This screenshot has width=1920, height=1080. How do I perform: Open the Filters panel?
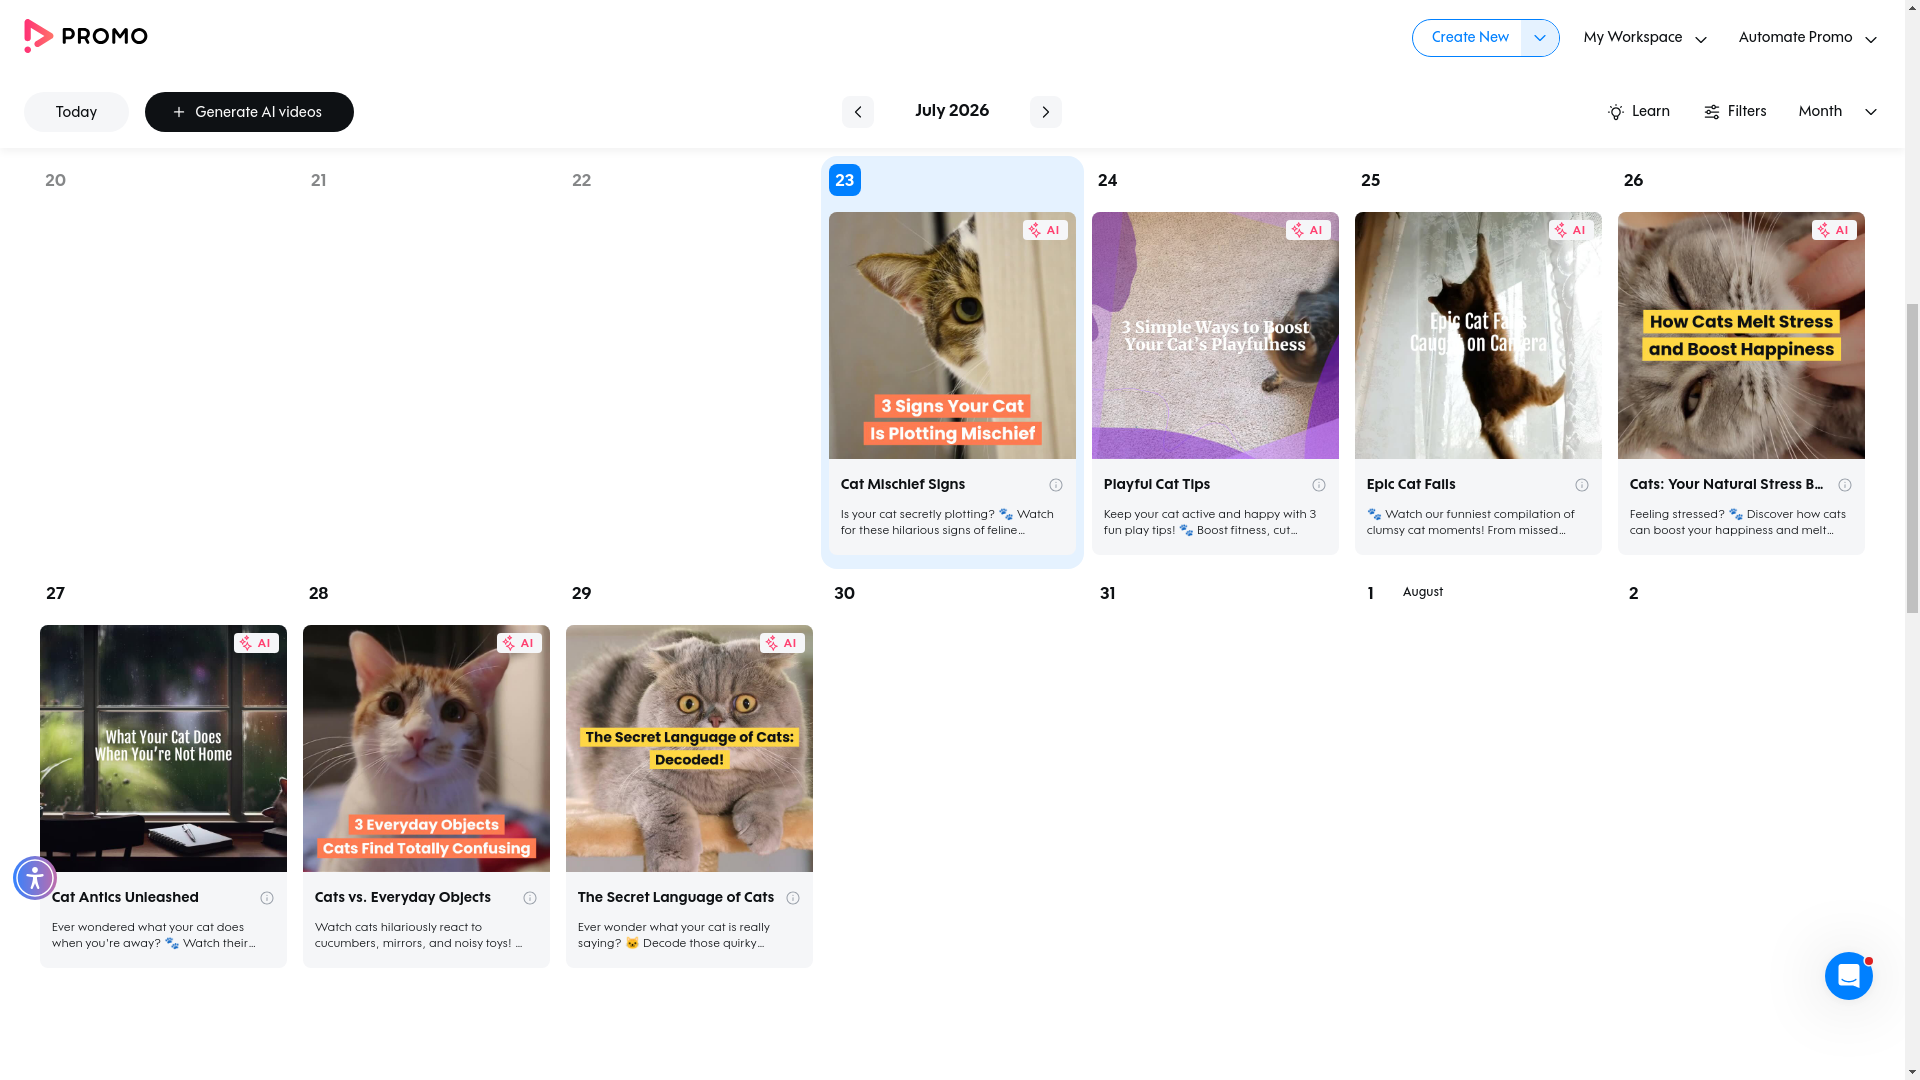tap(1734, 112)
